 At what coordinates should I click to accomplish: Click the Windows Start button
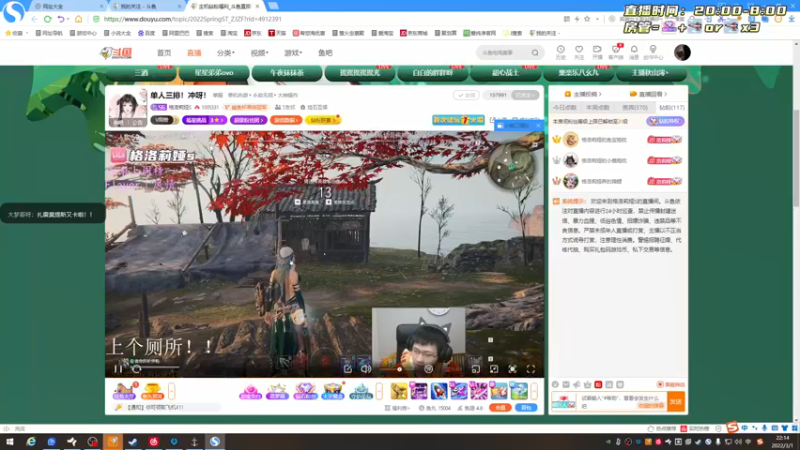click(x=10, y=442)
